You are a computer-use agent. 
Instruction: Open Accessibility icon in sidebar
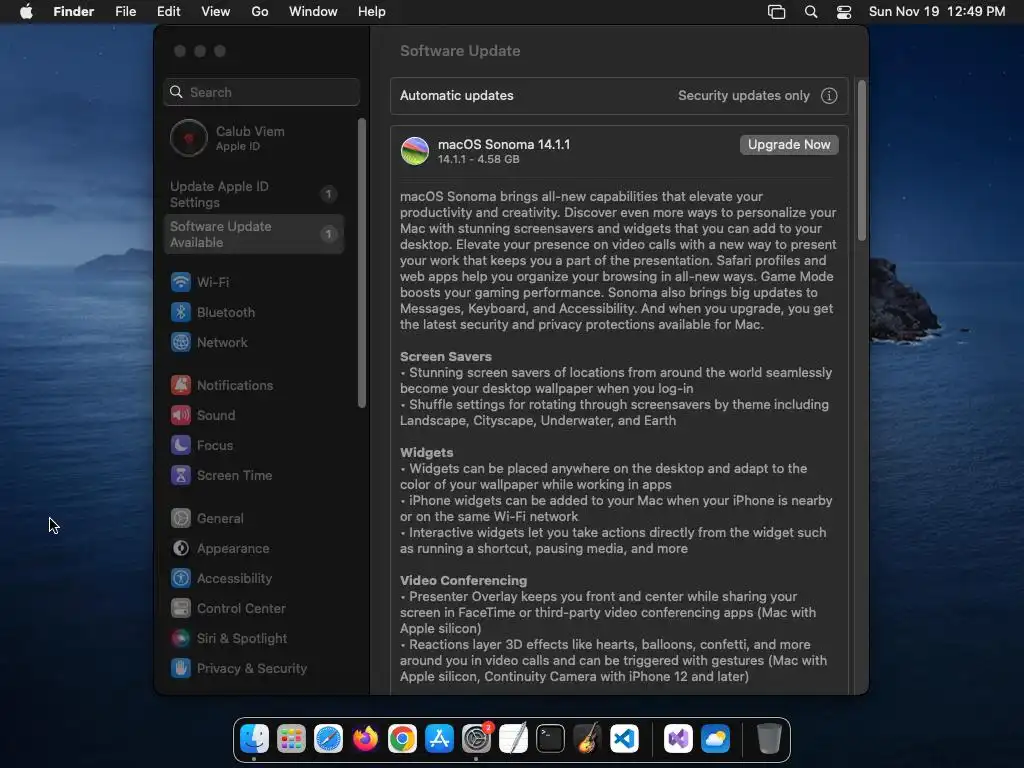[181, 579]
